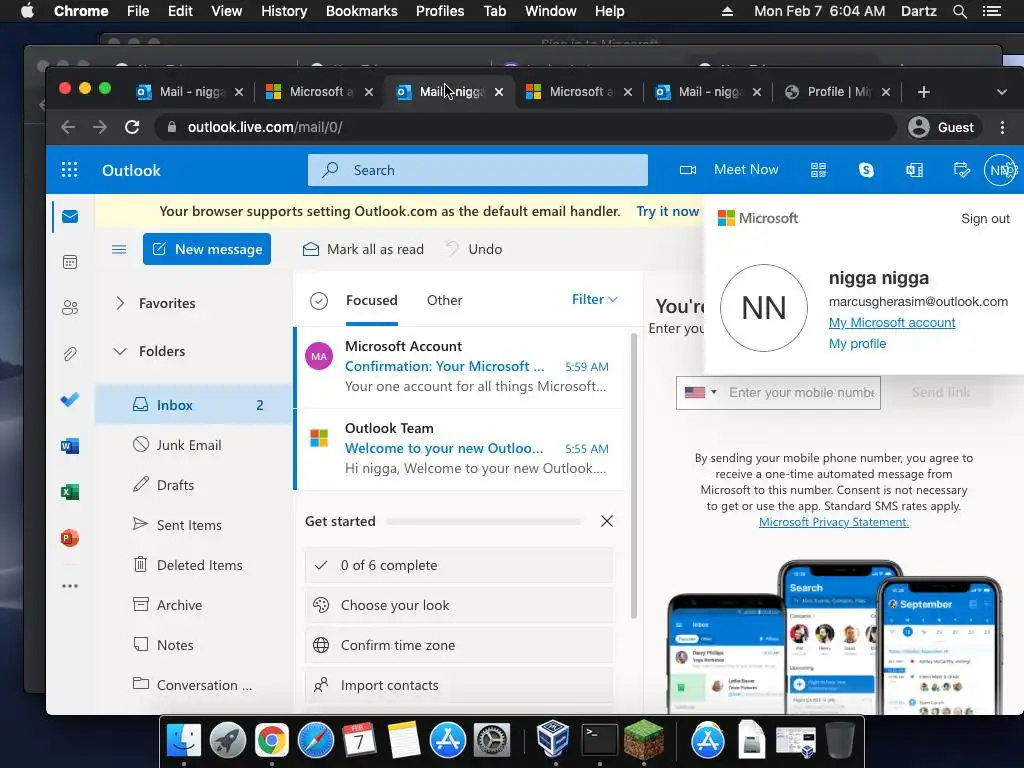This screenshot has width=1024, height=768.
Task: Expand the Favorites section
Action: click(x=120, y=303)
